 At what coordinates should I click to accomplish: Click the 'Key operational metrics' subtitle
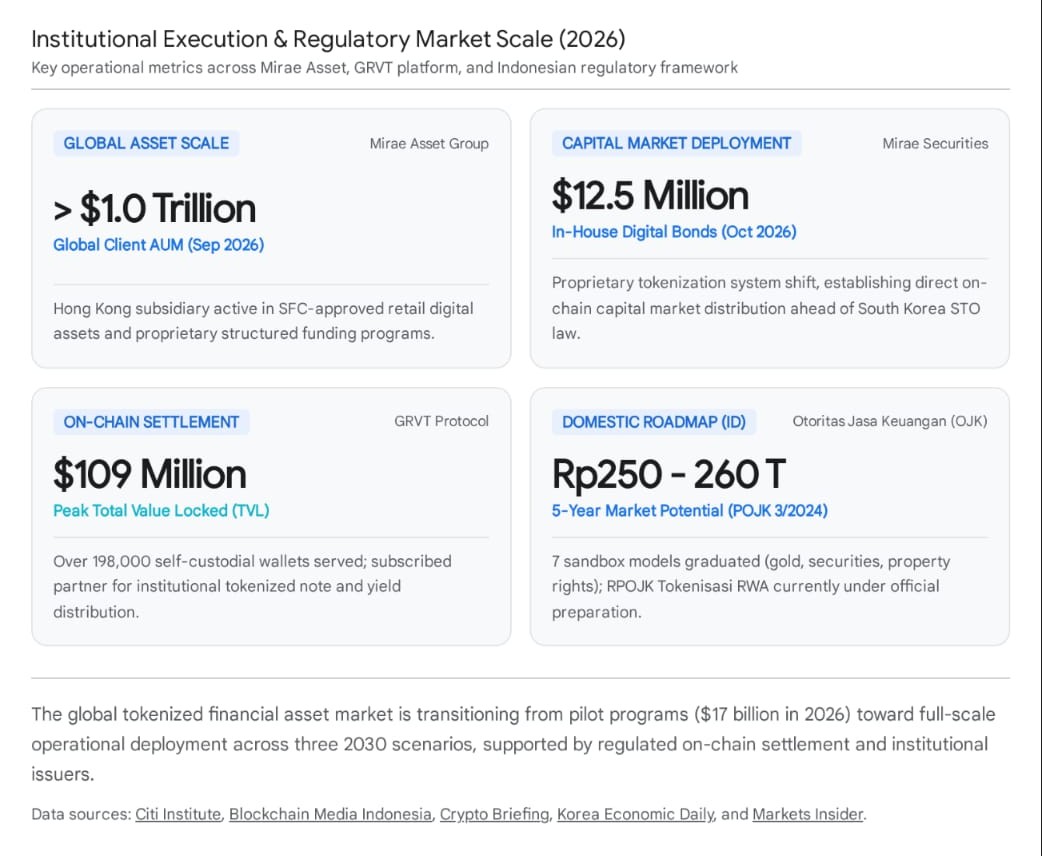[x=384, y=68]
